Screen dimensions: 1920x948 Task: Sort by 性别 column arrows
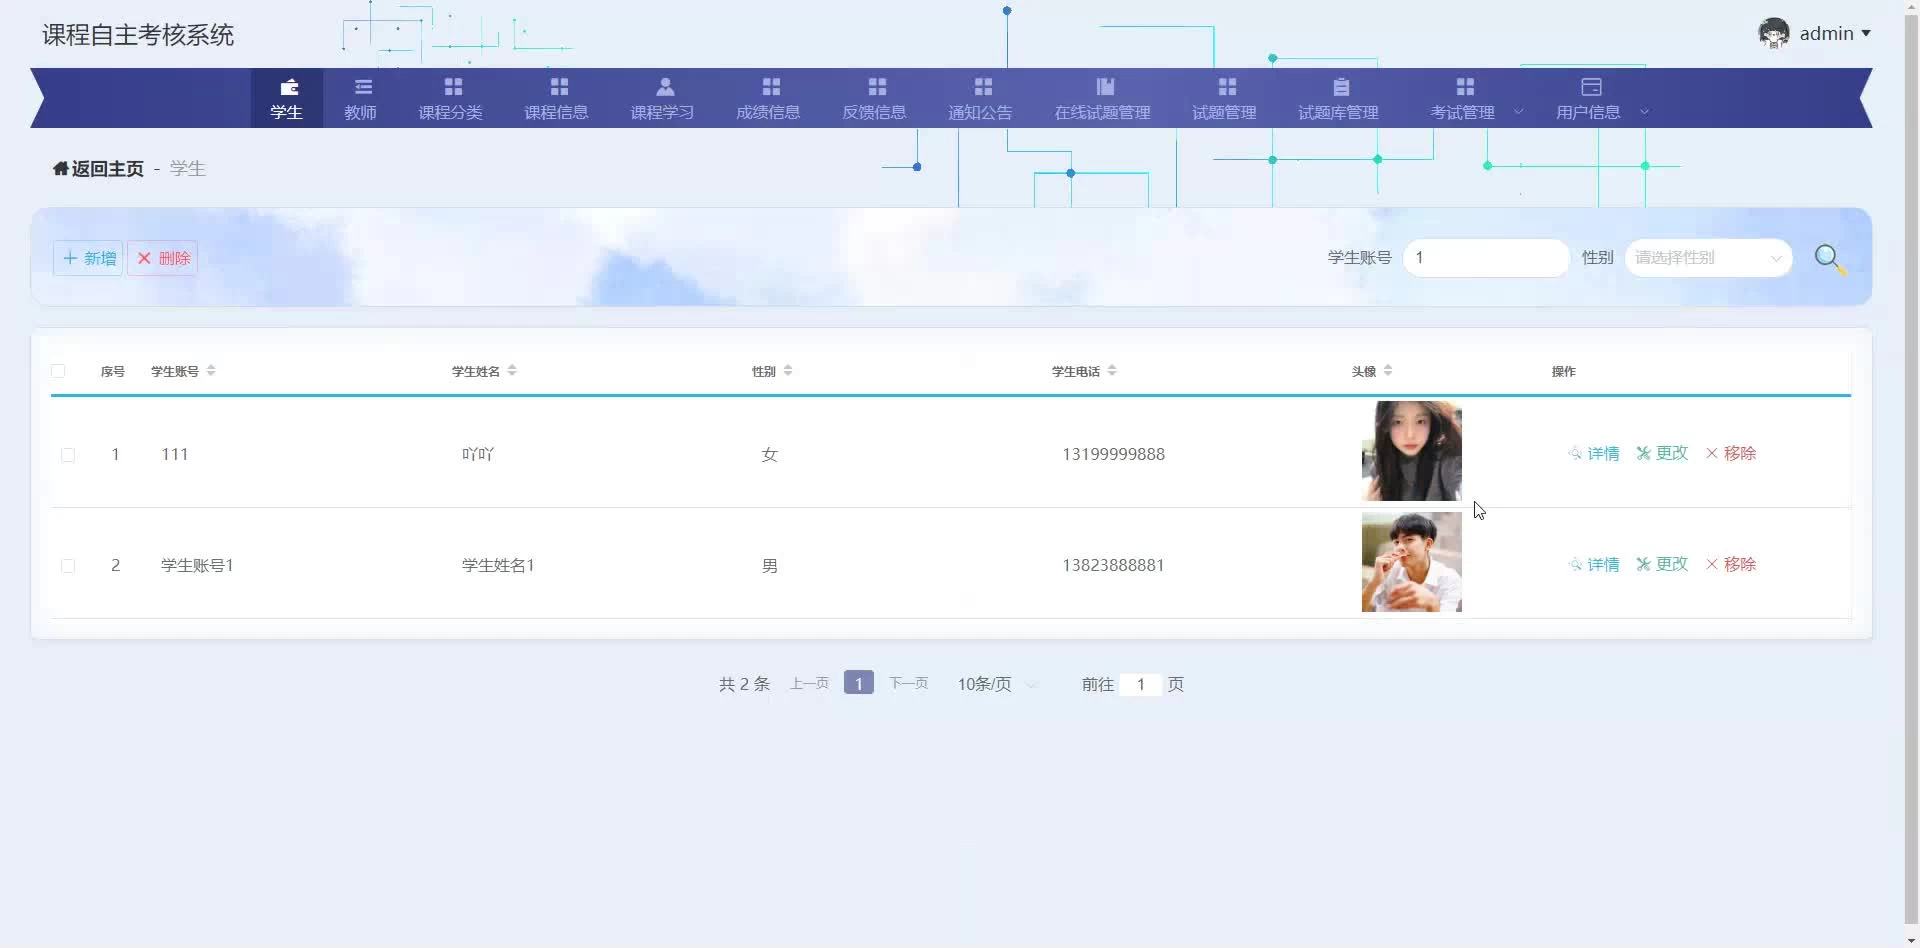point(788,371)
